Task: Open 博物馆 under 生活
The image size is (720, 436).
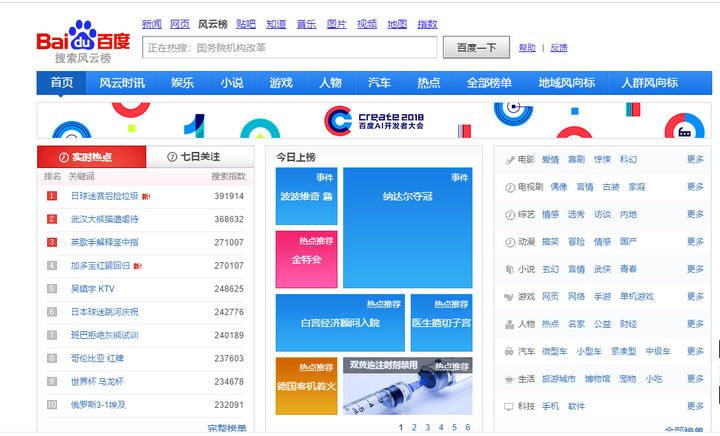Action: [597, 379]
